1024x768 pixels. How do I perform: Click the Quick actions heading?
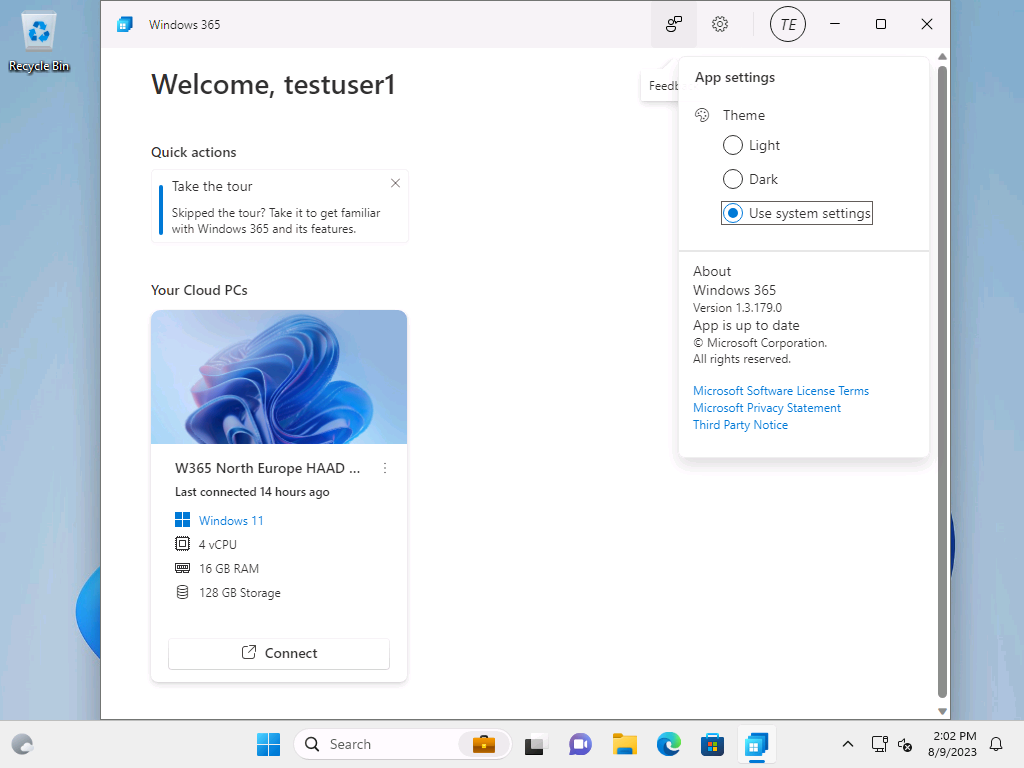[193, 152]
